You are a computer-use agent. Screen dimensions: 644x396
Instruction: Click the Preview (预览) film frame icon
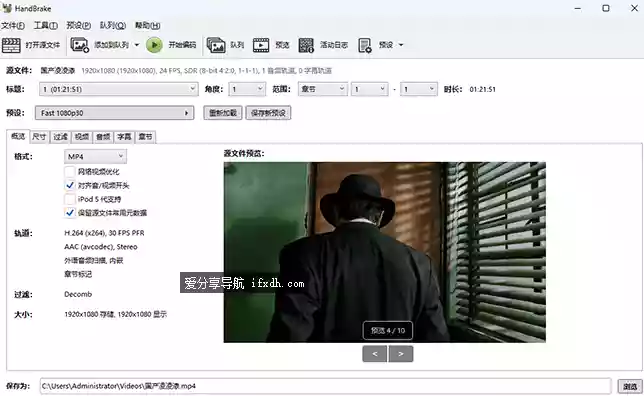click(x=261, y=45)
